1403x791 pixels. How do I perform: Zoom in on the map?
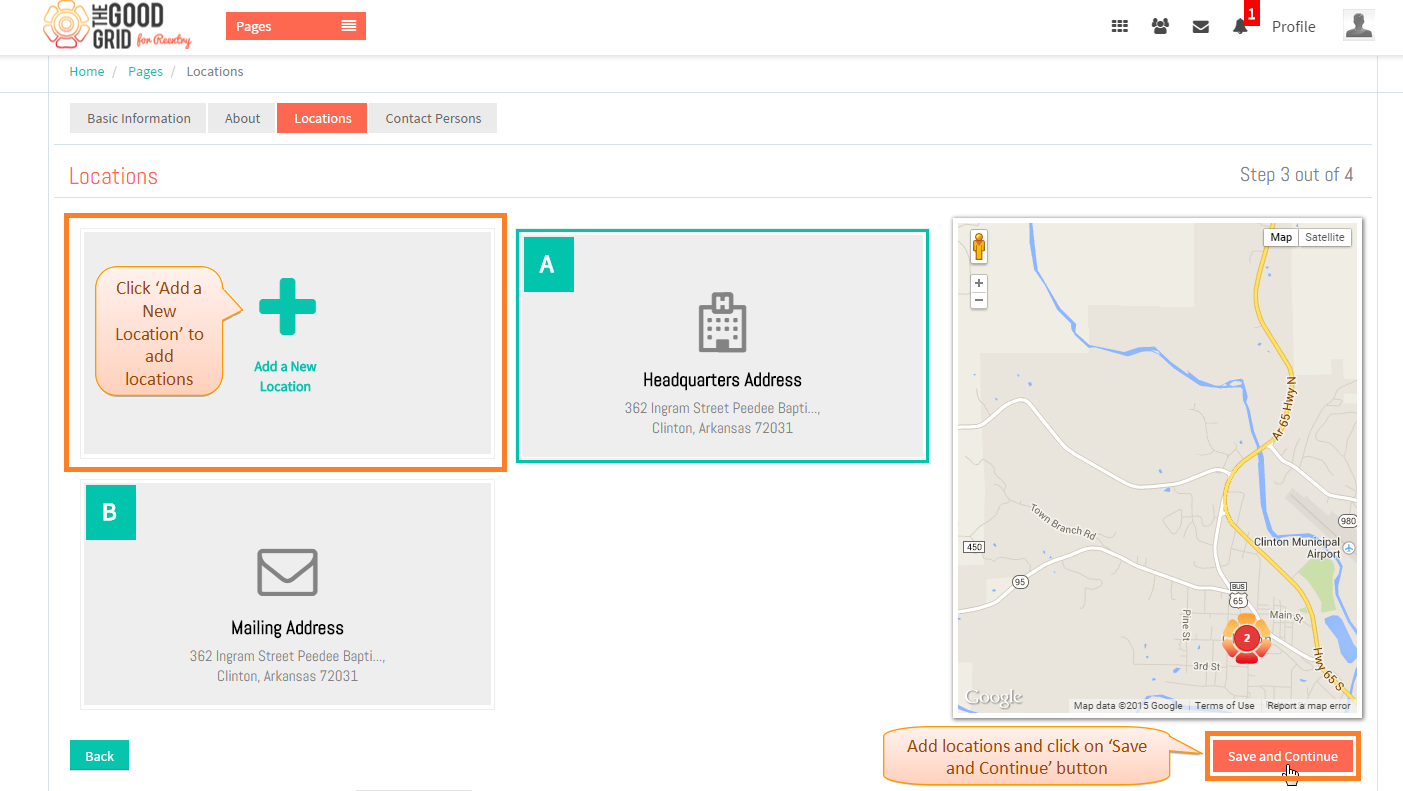[x=979, y=283]
